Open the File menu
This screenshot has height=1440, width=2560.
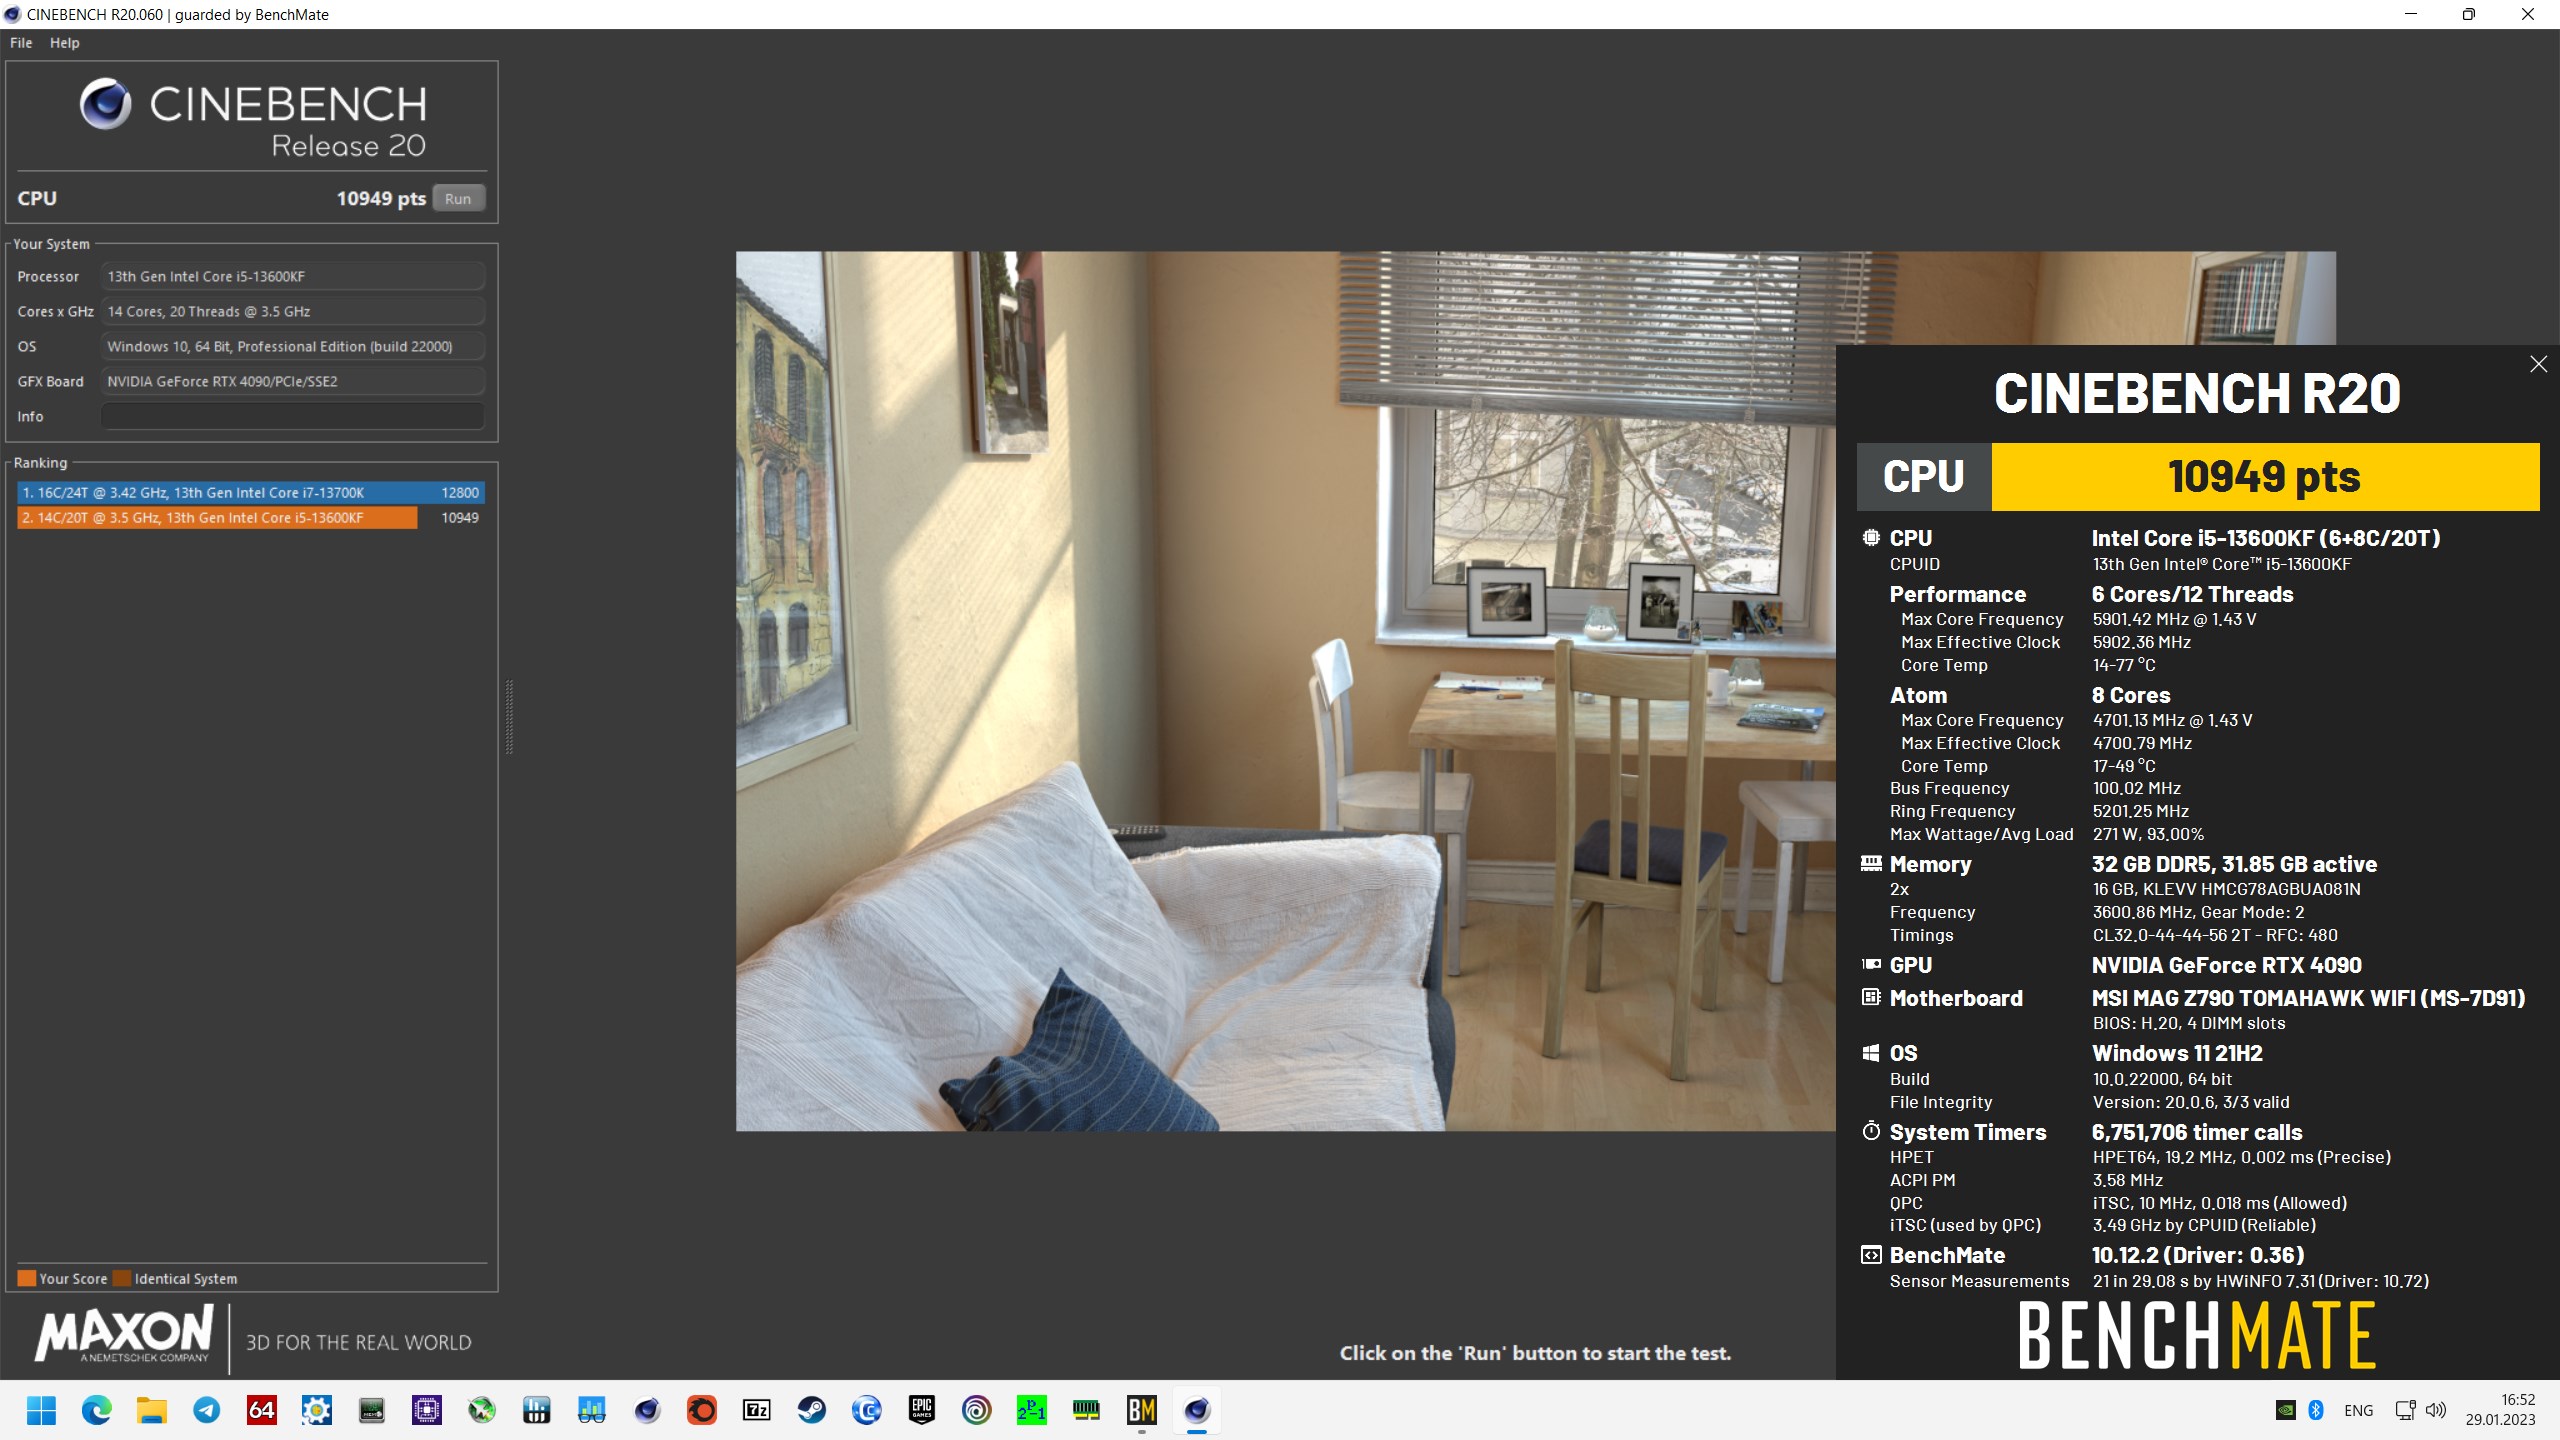click(21, 43)
